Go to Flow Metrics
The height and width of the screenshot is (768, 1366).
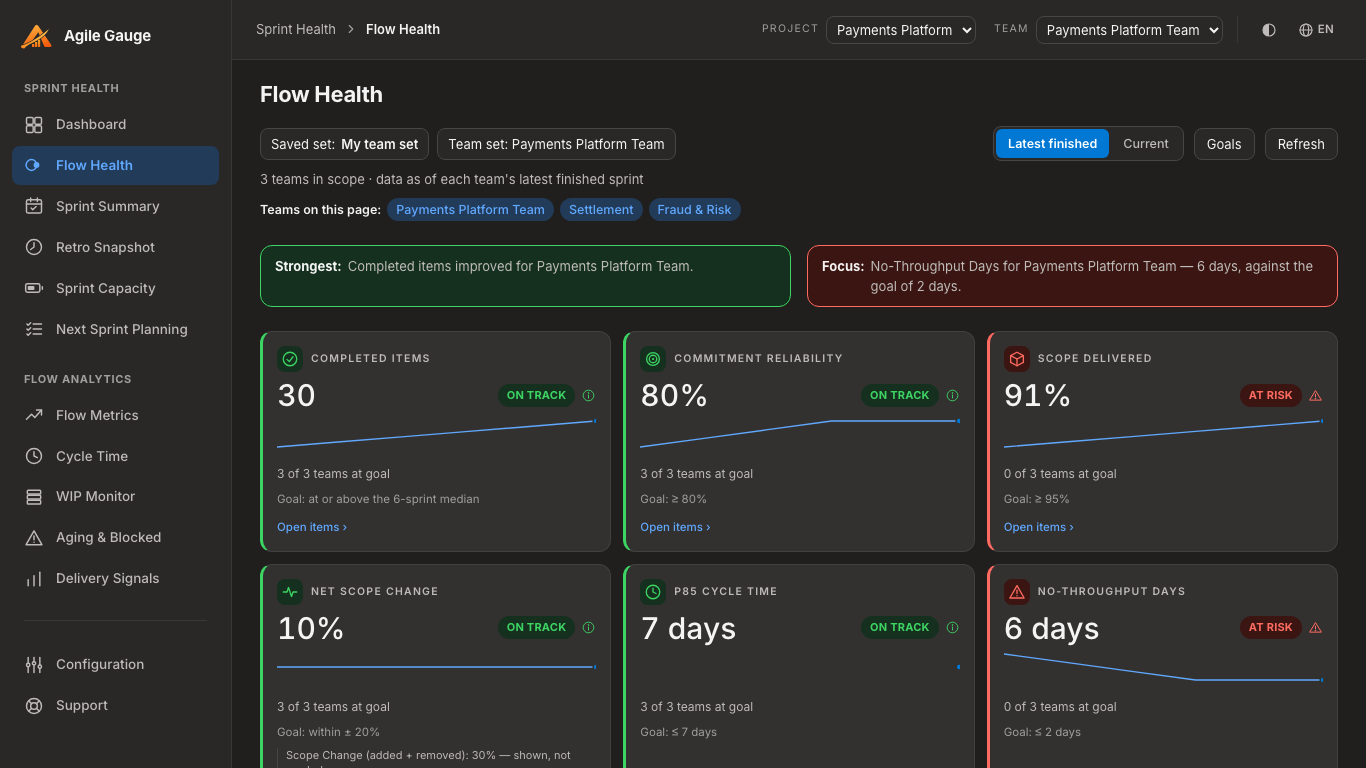tap(115, 416)
